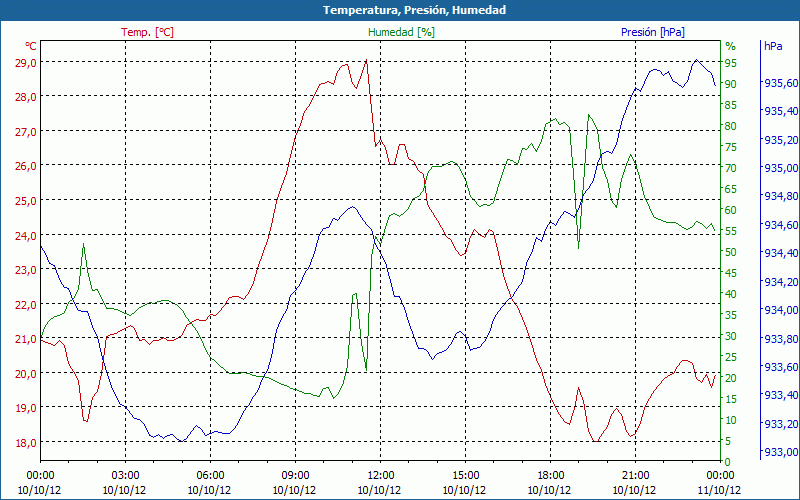
Task: Click temperature axis value '26,0'
Action: [26, 166]
